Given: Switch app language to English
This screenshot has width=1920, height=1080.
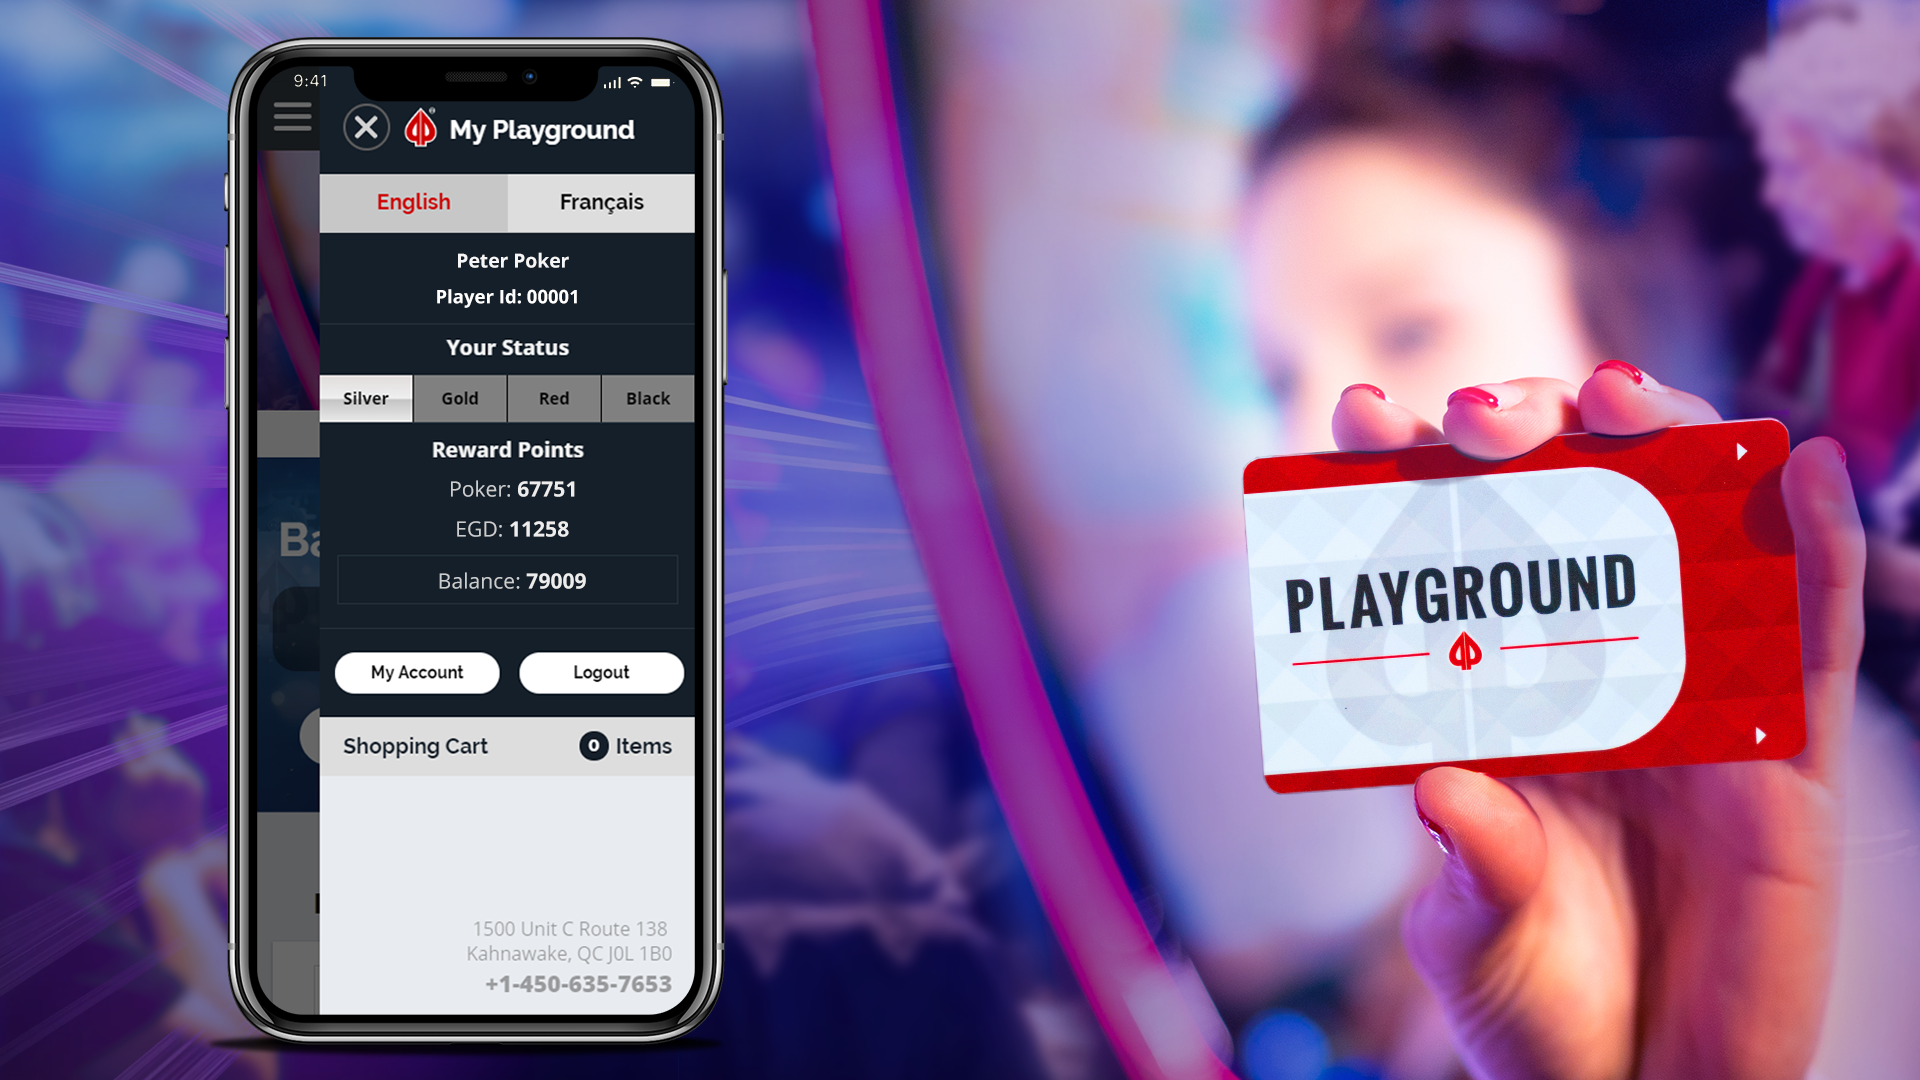Looking at the screenshot, I should 414,200.
